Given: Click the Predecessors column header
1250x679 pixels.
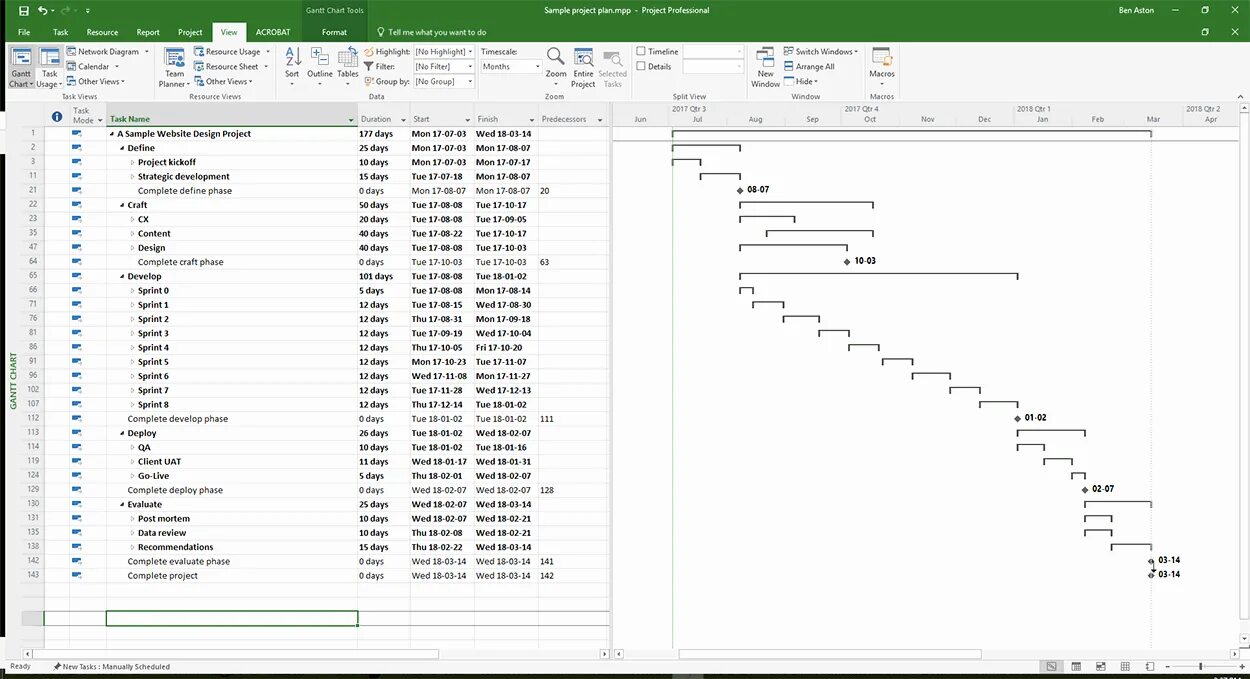Looking at the screenshot, I should [573, 119].
